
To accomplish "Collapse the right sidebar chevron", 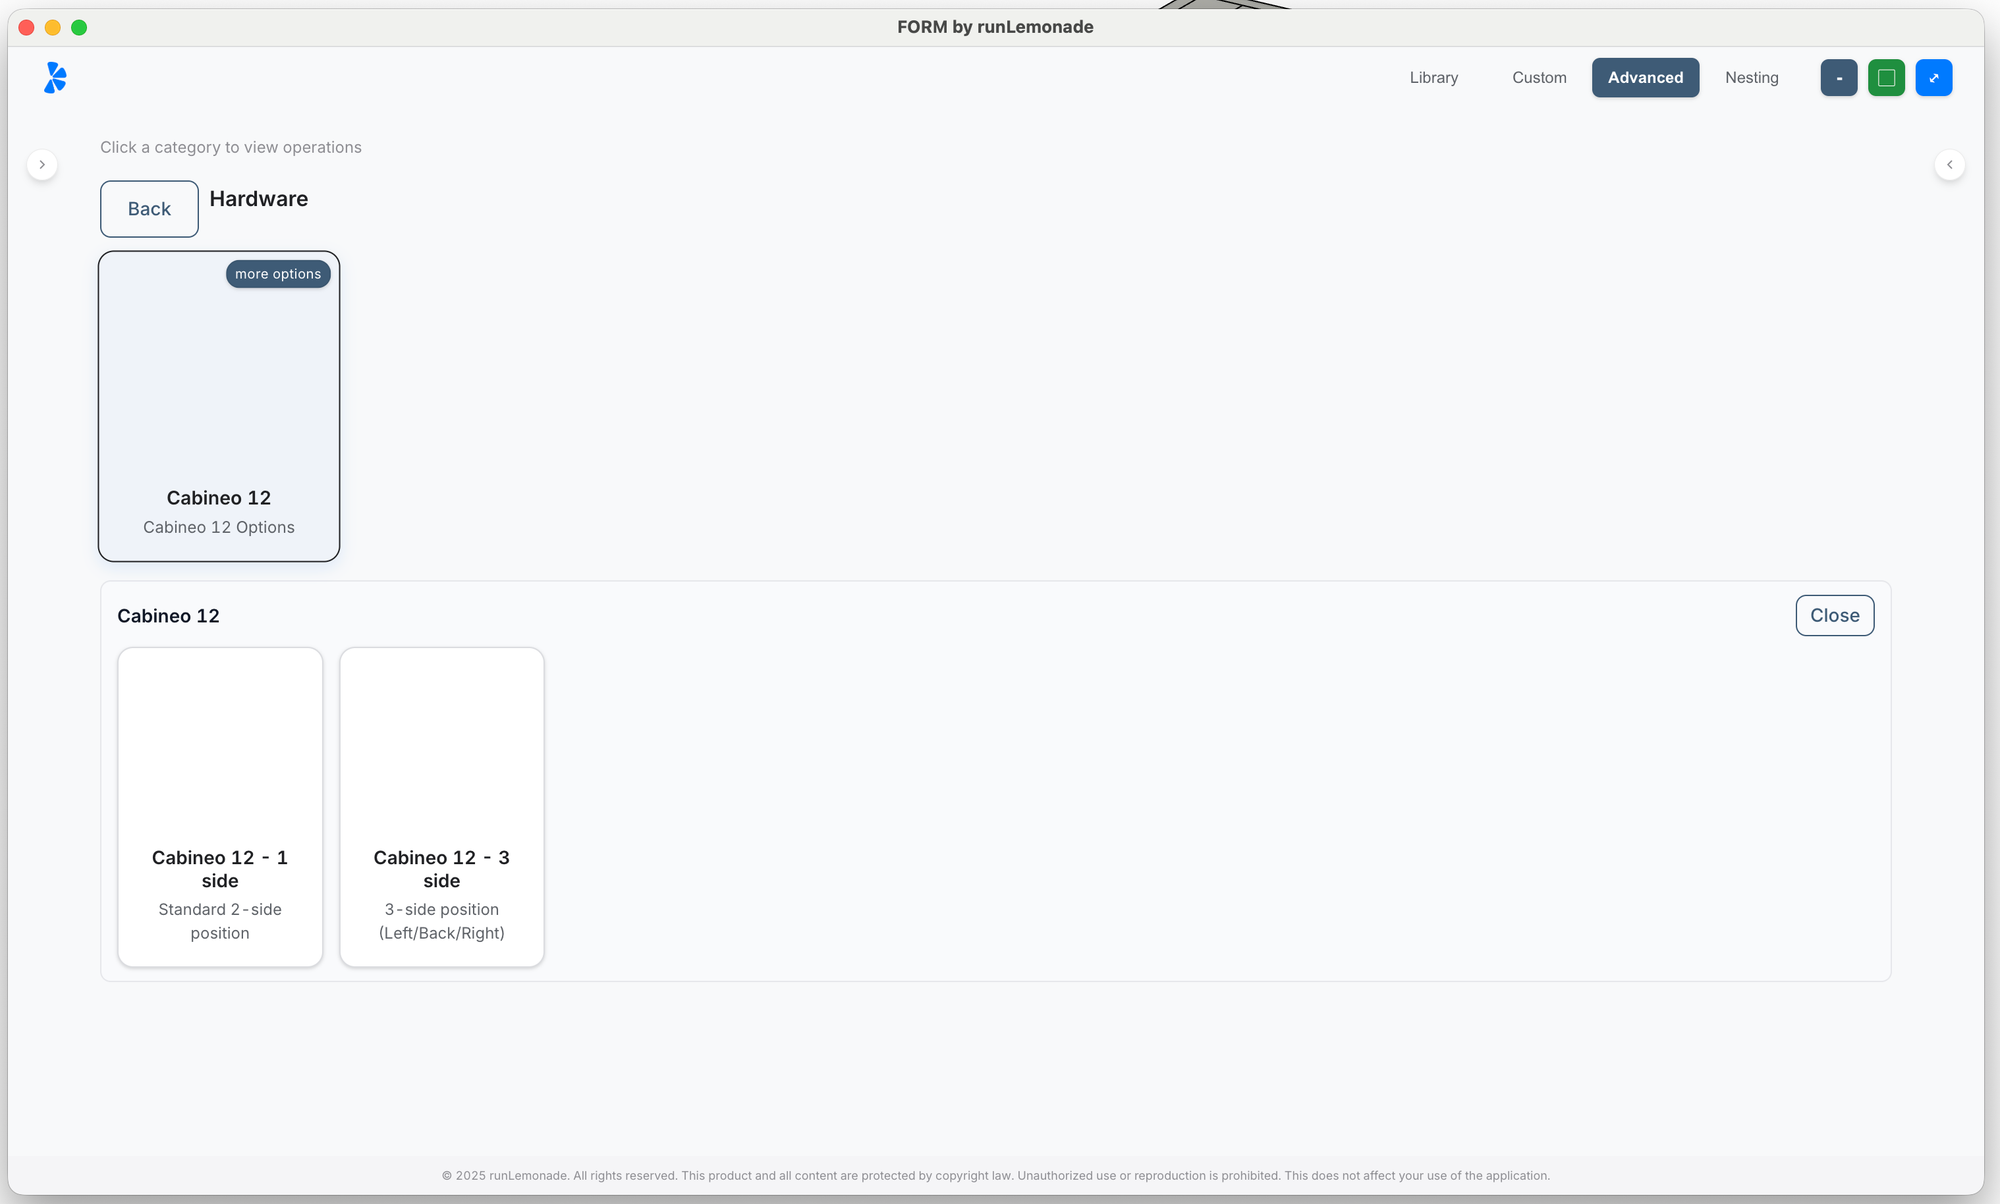I will [1949, 165].
